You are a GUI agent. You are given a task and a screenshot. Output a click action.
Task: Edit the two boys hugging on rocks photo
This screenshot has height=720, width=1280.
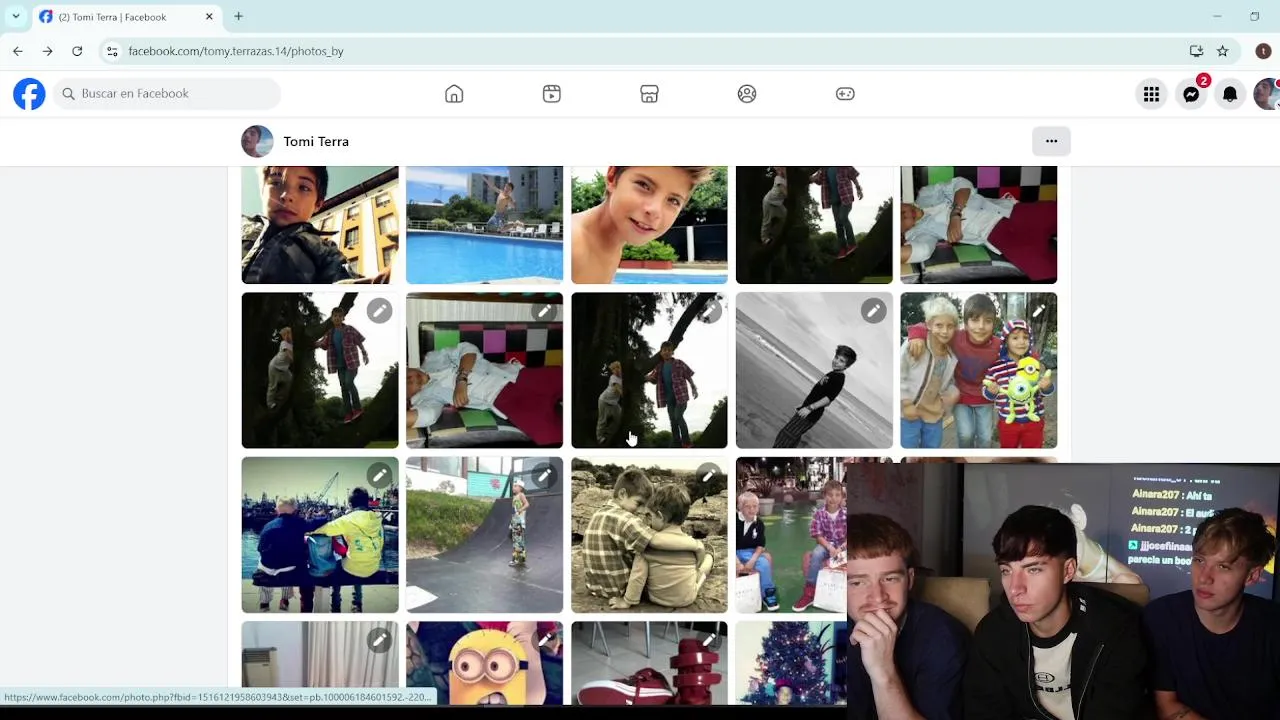(708, 476)
